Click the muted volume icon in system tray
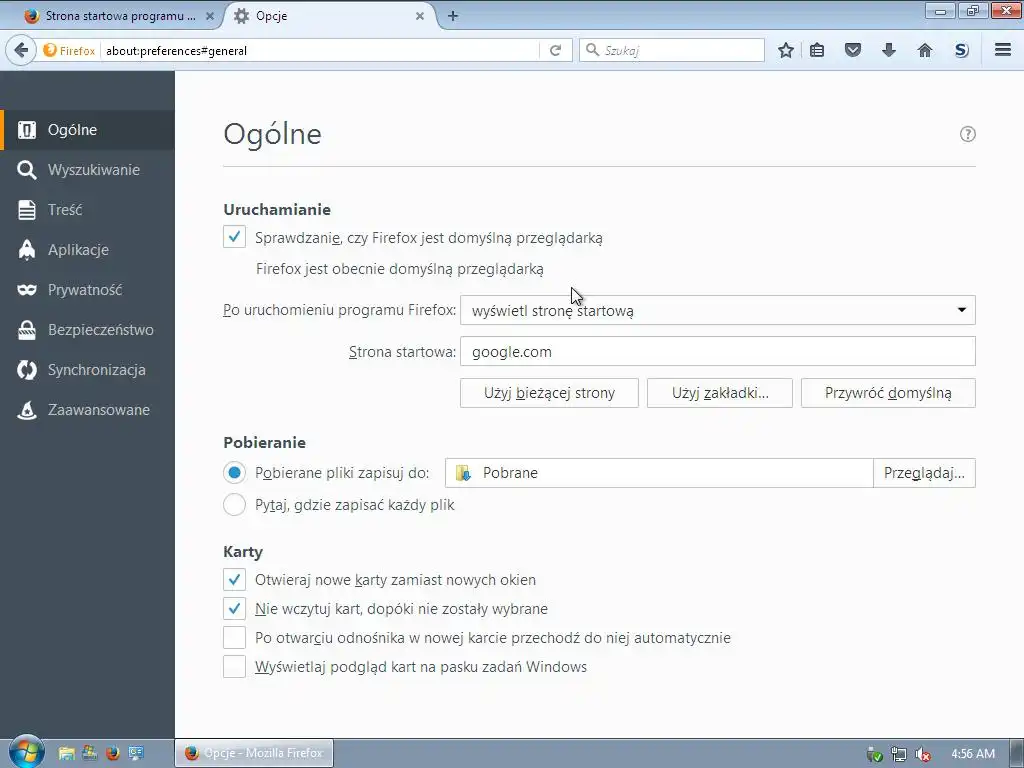The height and width of the screenshot is (768, 1024). pyautogui.click(x=923, y=754)
